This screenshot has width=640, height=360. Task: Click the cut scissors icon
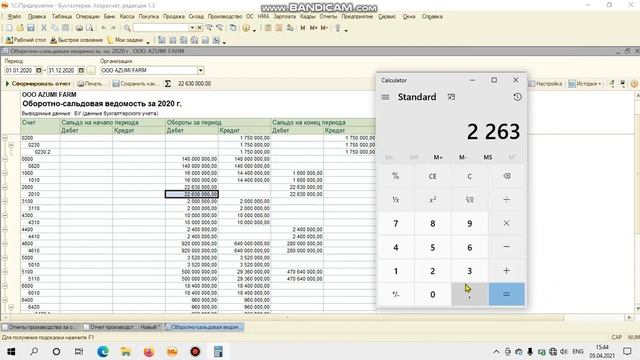click(43, 28)
